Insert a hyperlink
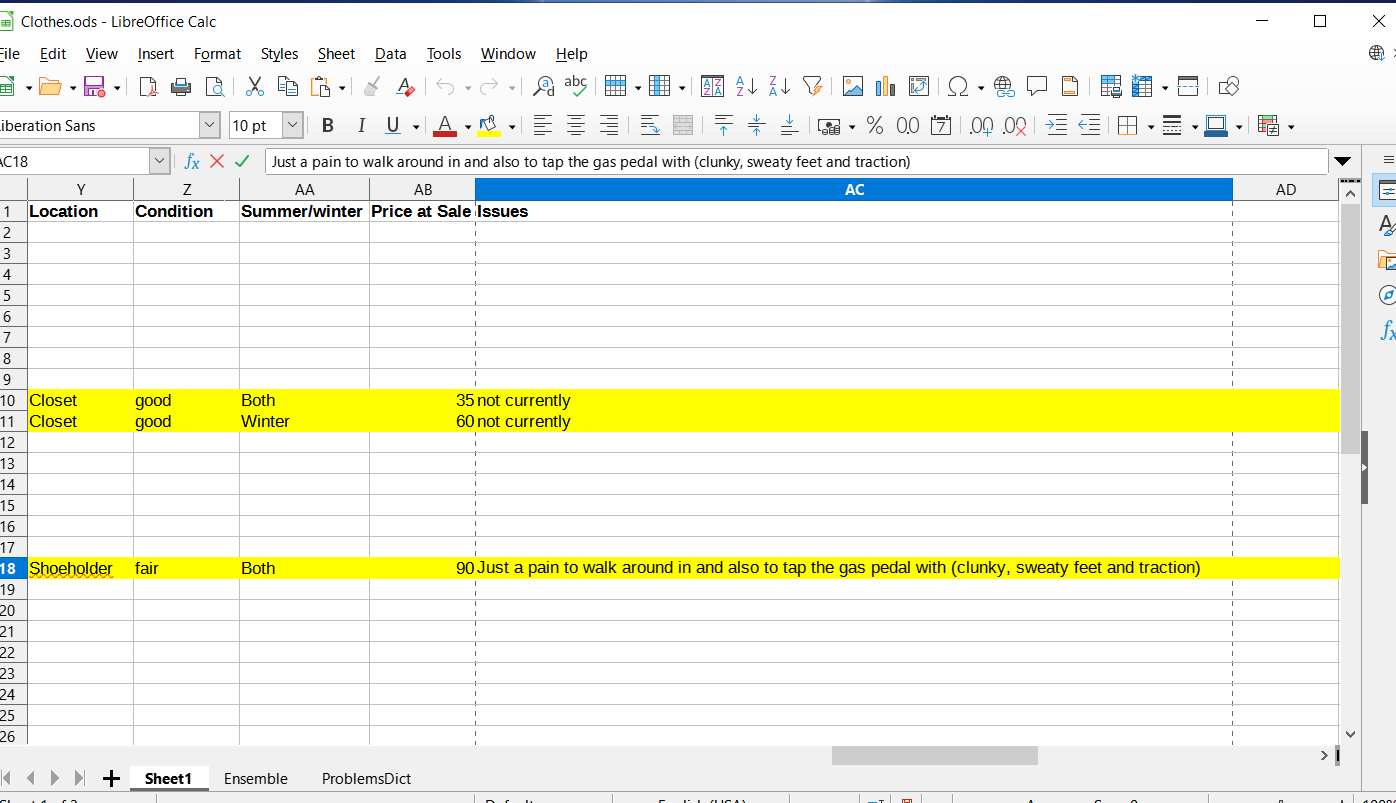This screenshot has height=803, width=1396. 1004,87
